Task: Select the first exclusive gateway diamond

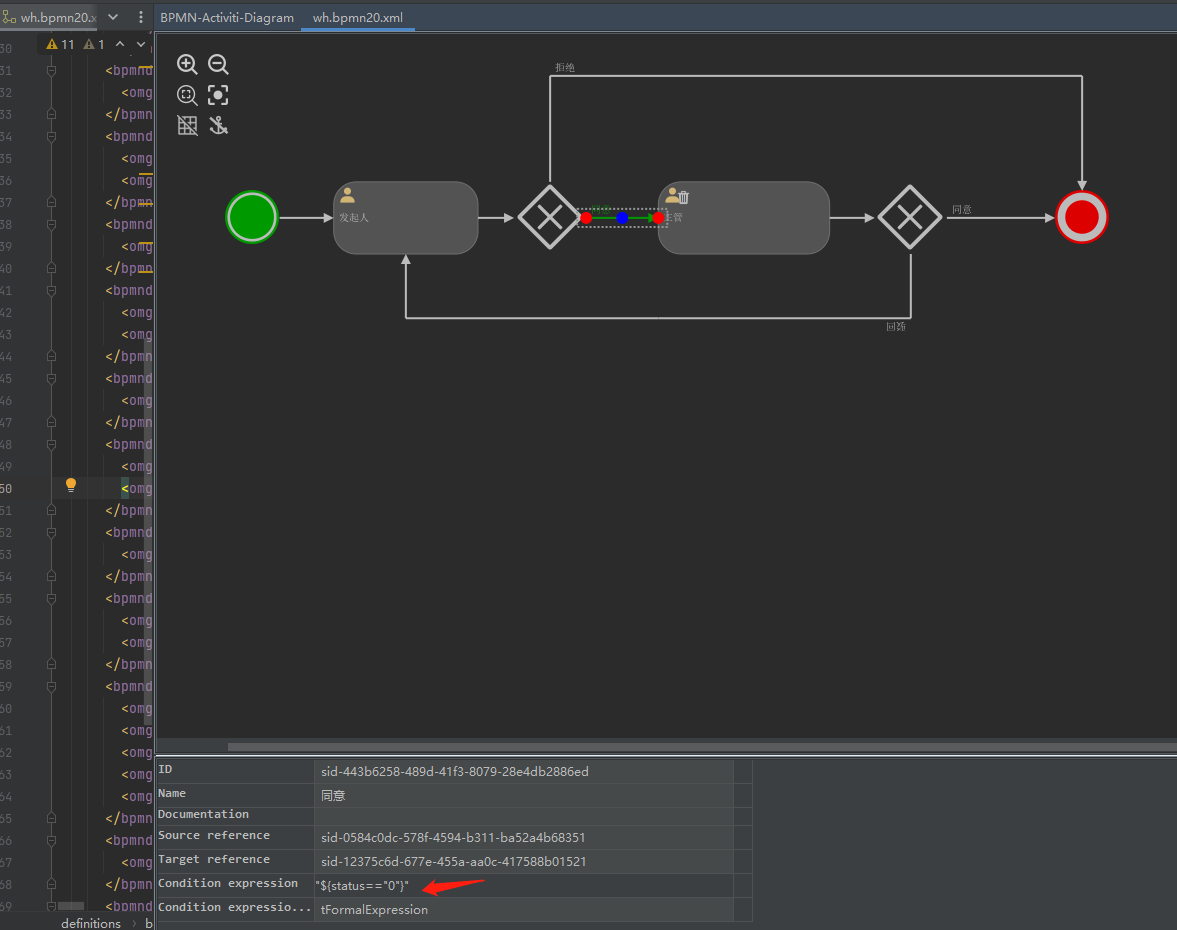Action: click(549, 217)
